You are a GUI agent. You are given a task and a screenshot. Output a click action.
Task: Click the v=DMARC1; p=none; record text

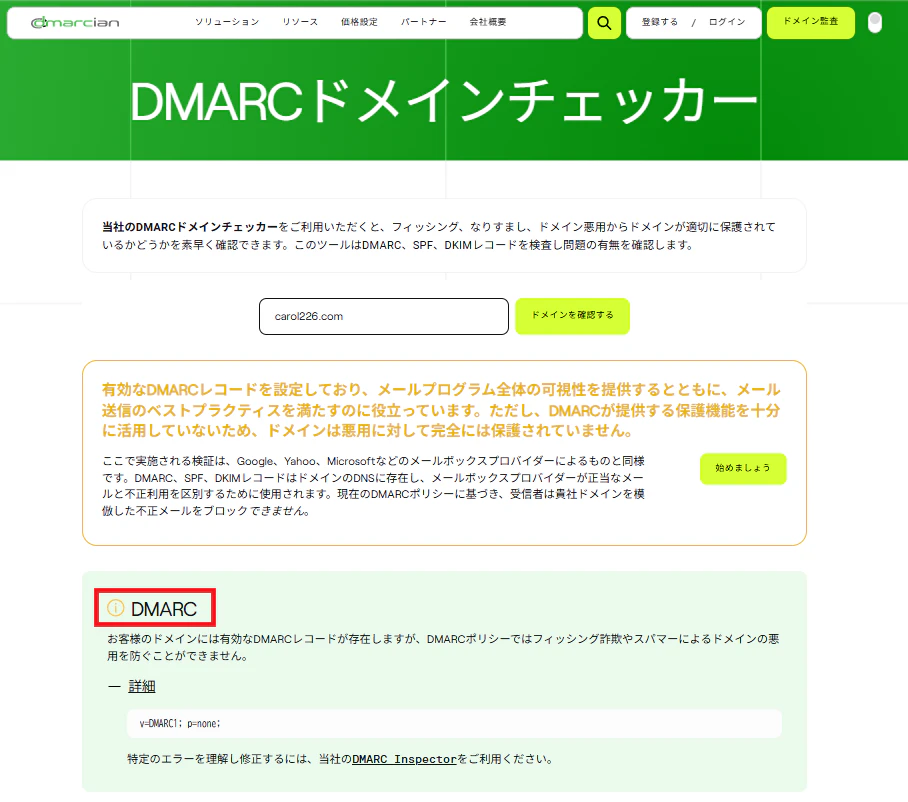180,723
